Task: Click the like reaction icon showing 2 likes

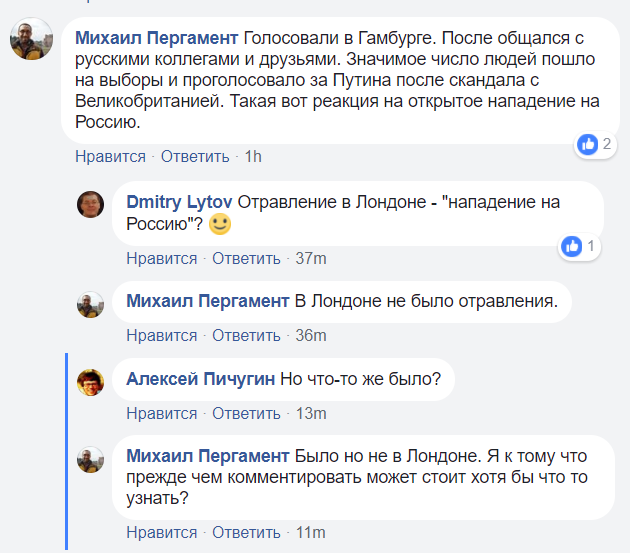Action: [x=587, y=144]
